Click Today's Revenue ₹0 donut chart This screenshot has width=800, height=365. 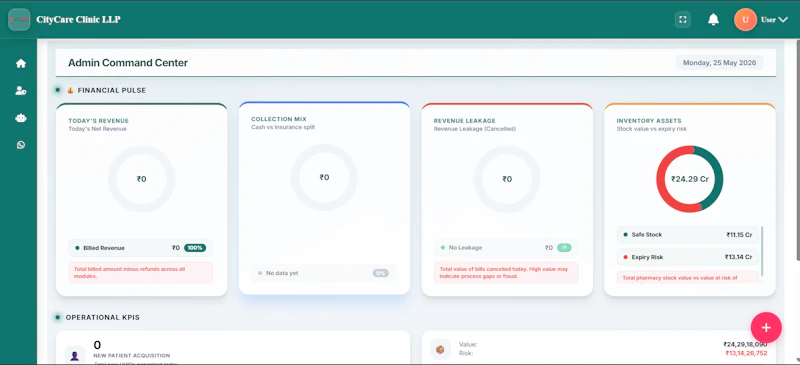[x=141, y=179]
